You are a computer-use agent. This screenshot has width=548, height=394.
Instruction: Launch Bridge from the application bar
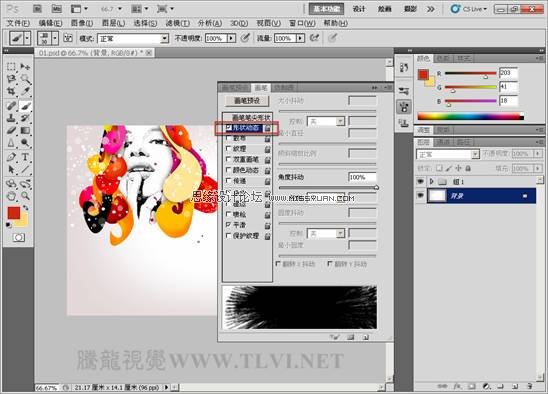[37, 9]
